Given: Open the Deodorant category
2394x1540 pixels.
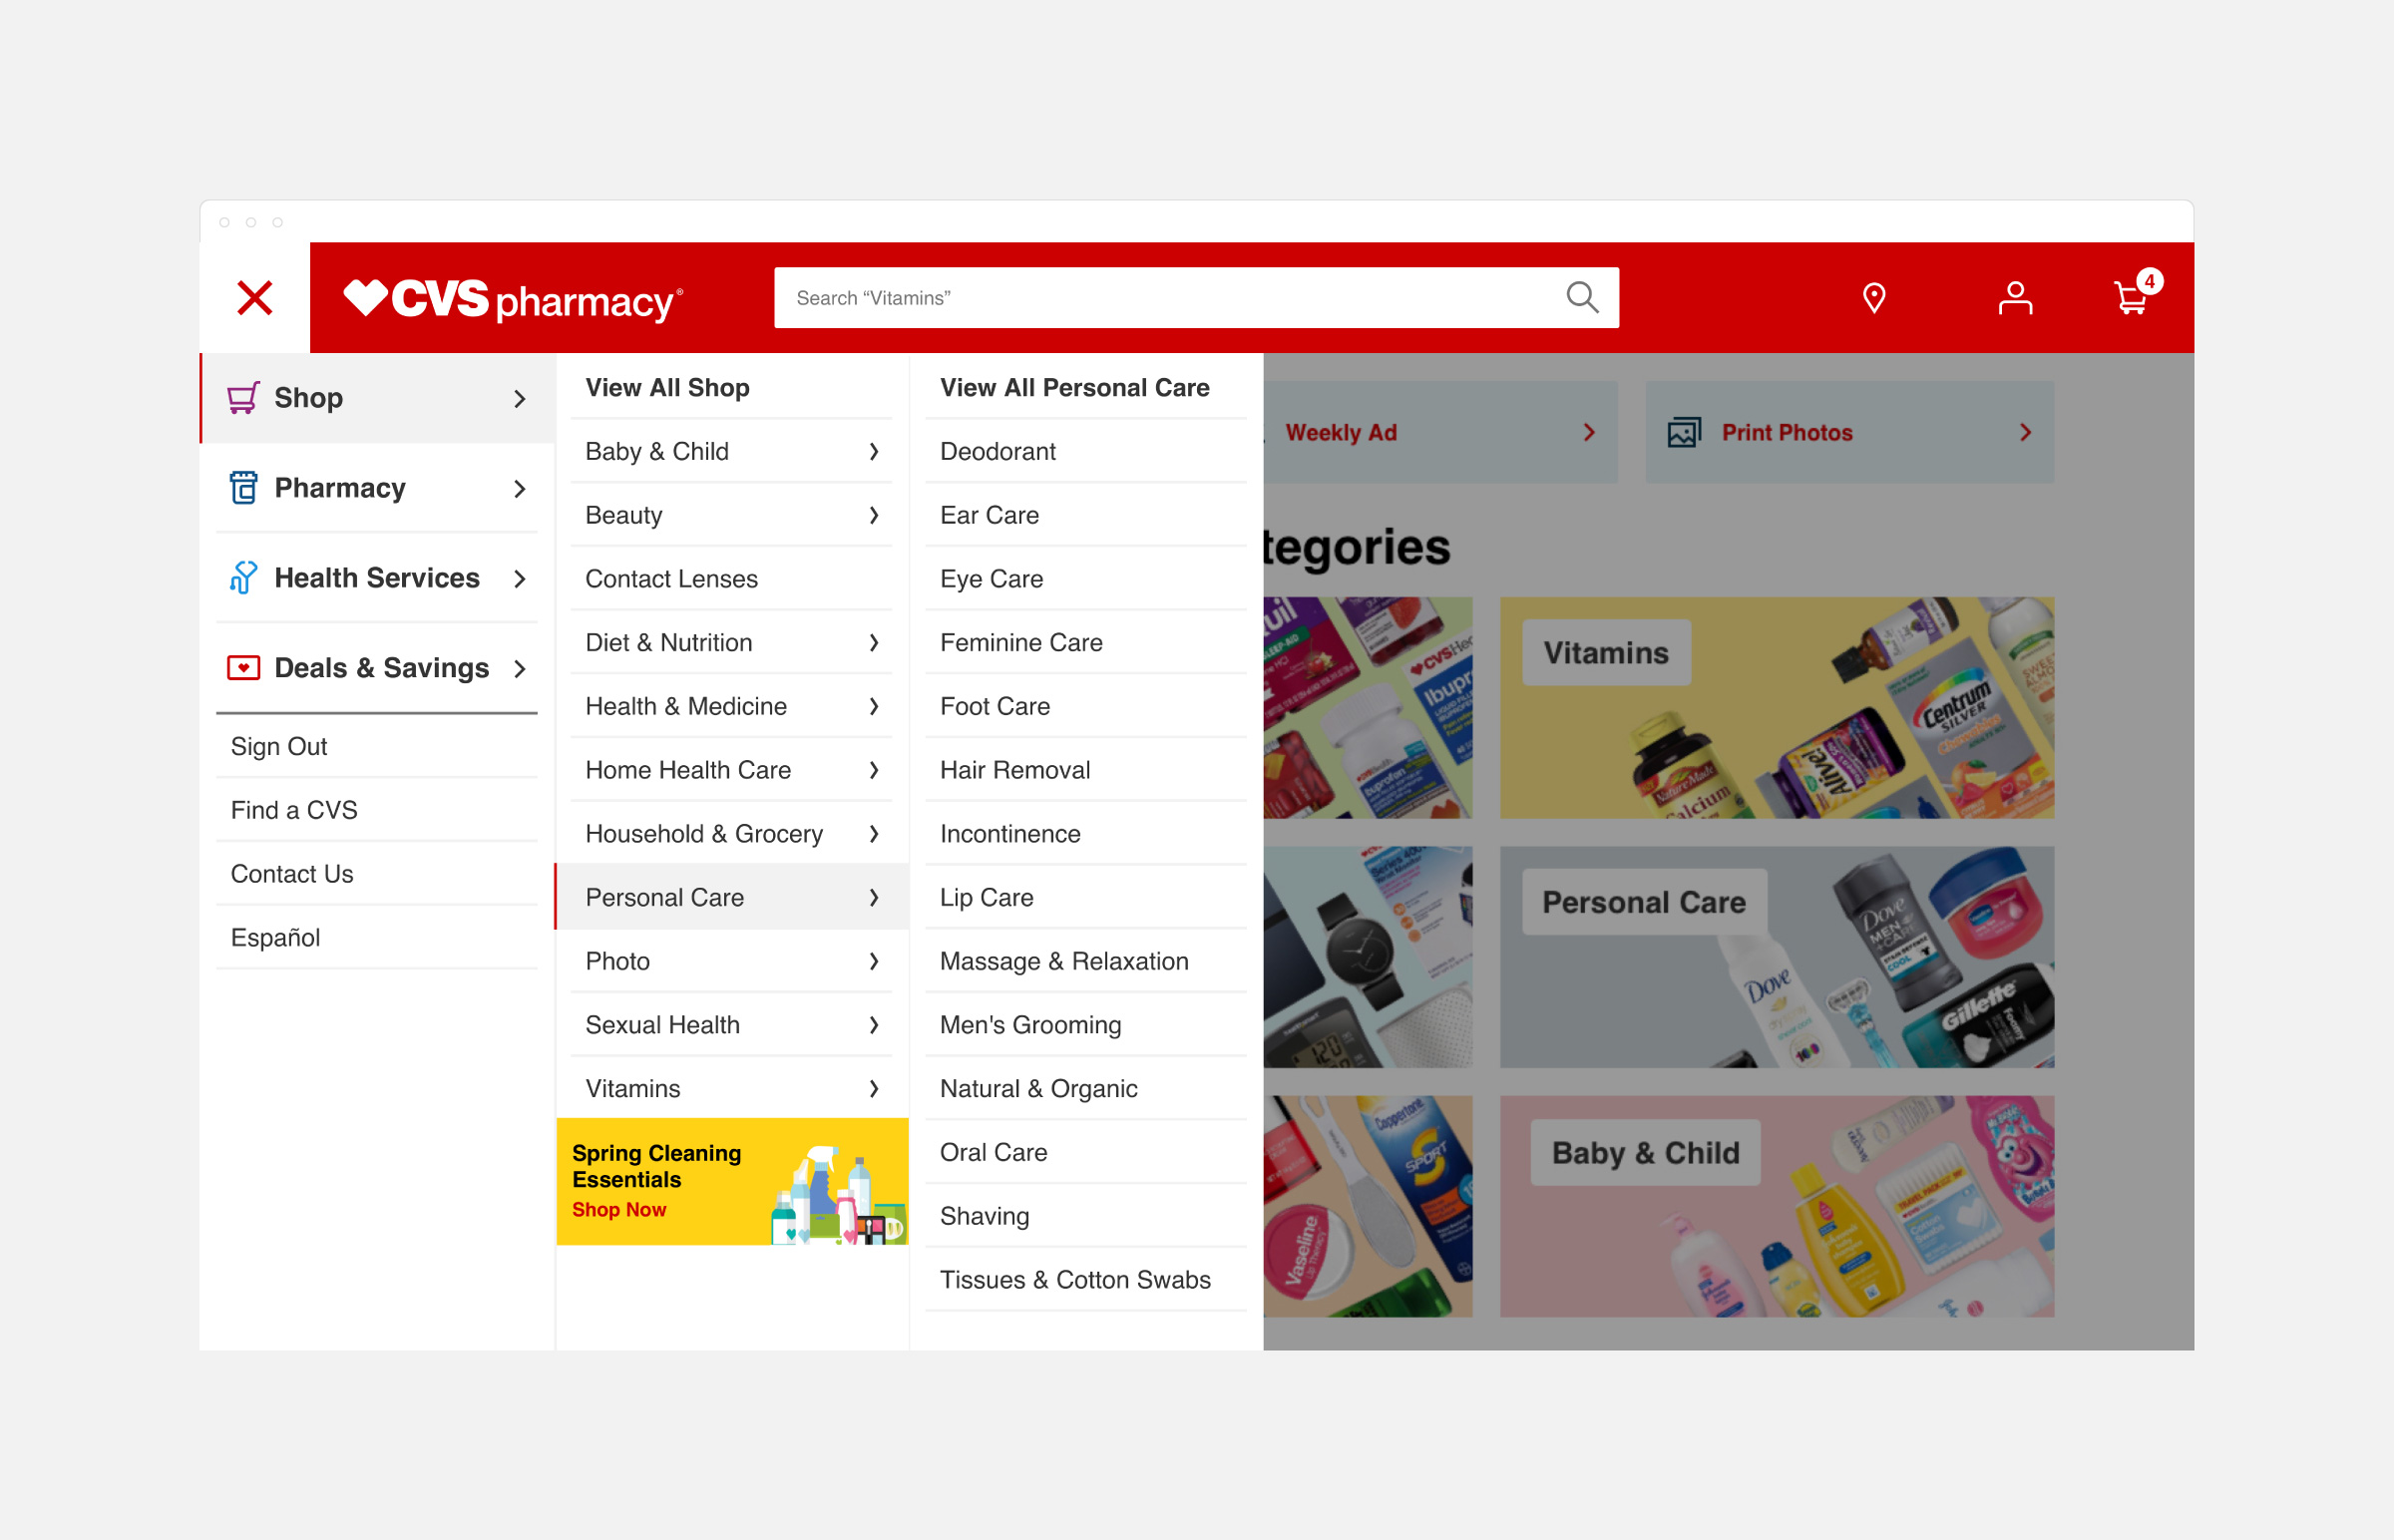Looking at the screenshot, I should 1086,452.
